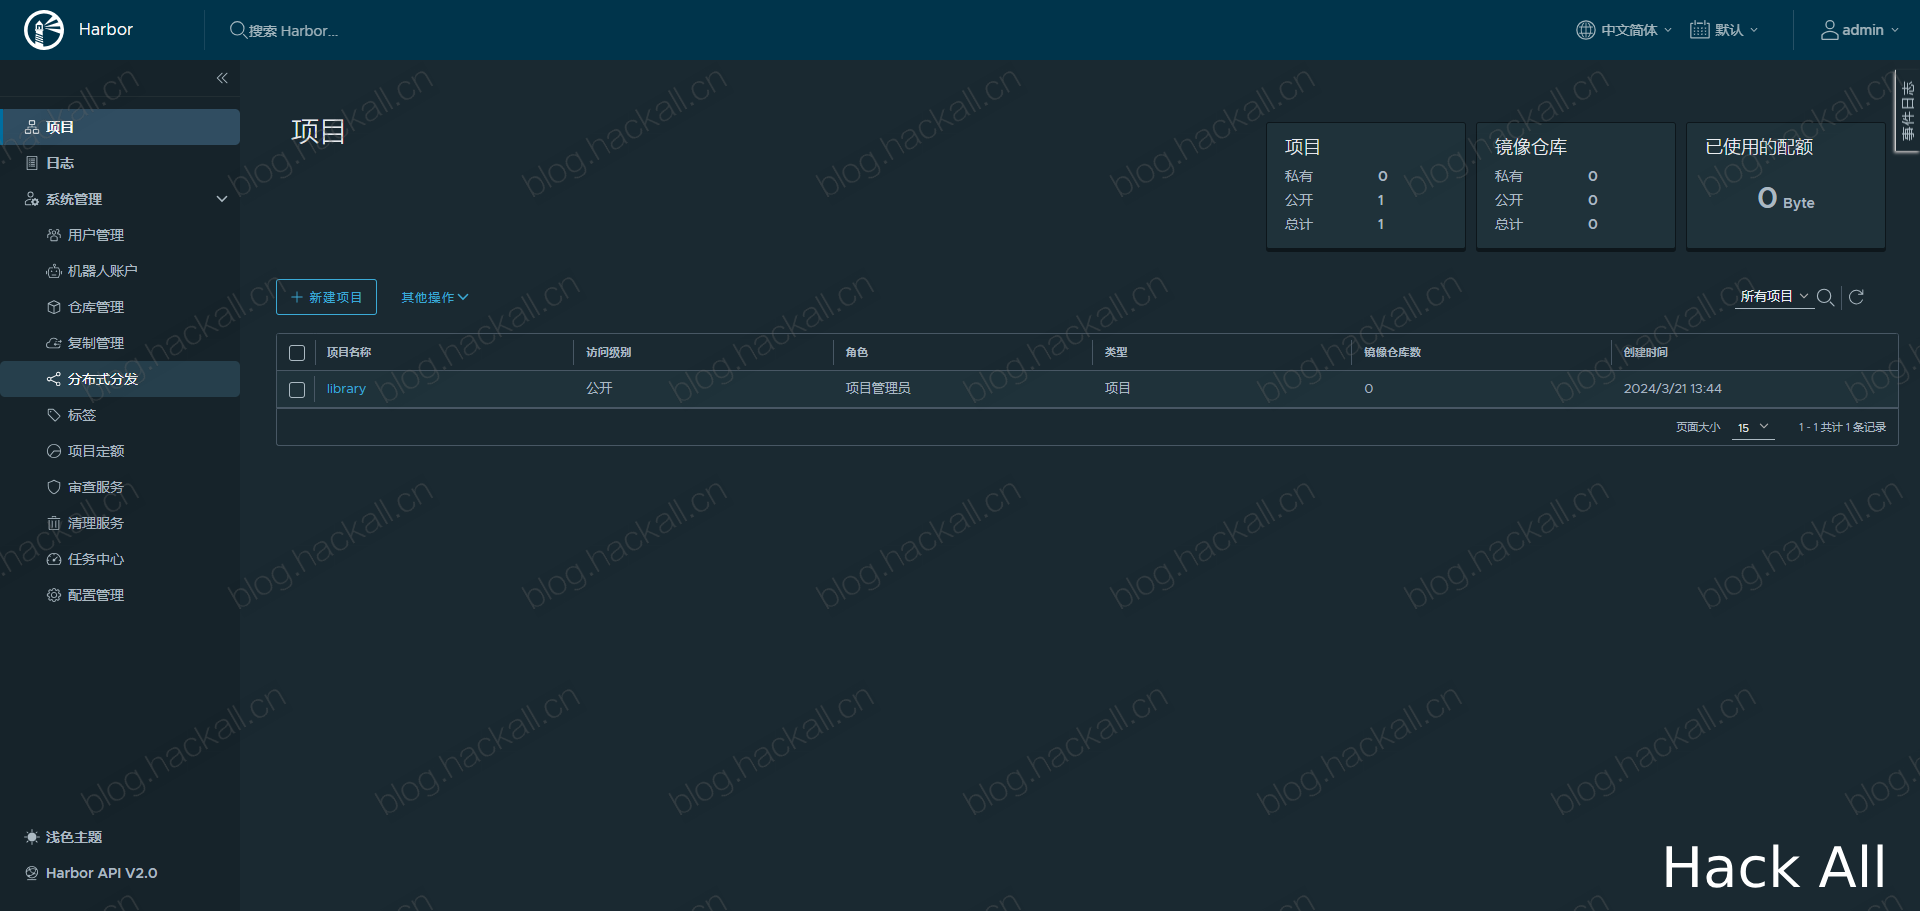Click the 类型 column header
This screenshot has height=911, width=1920.
[1116, 352]
